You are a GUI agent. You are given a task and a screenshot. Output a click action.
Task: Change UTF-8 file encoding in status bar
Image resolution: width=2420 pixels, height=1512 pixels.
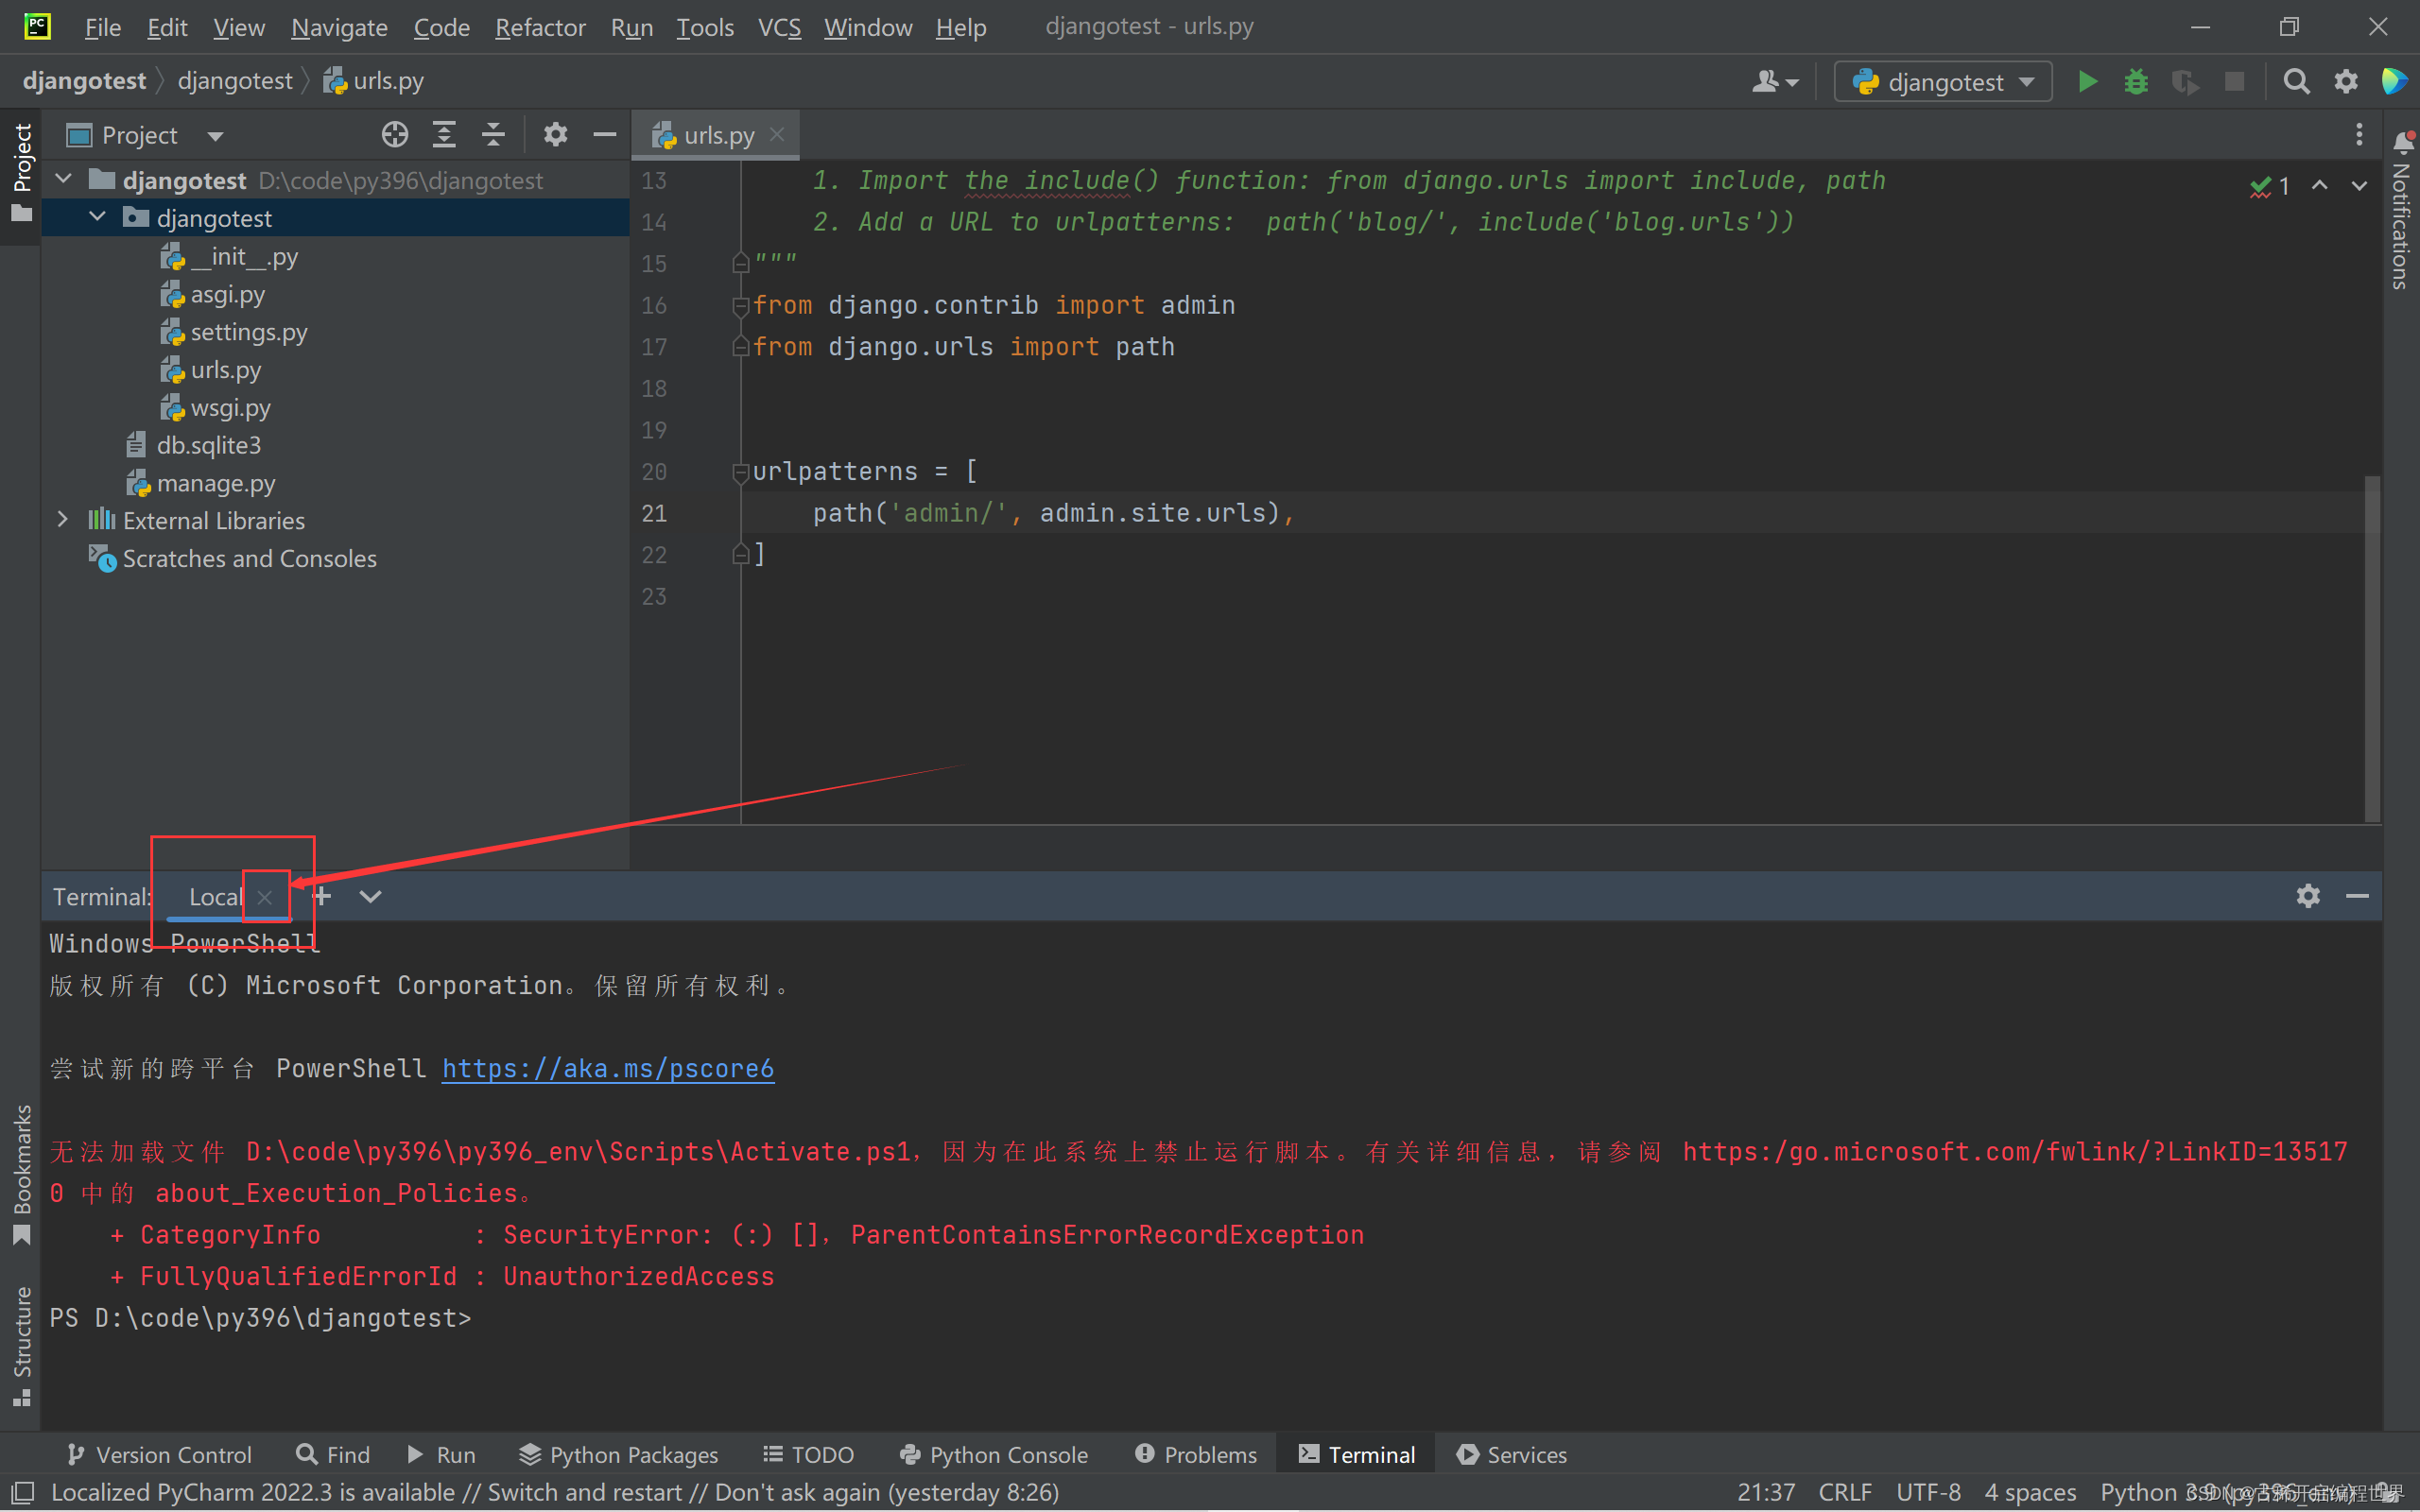click(1928, 1492)
